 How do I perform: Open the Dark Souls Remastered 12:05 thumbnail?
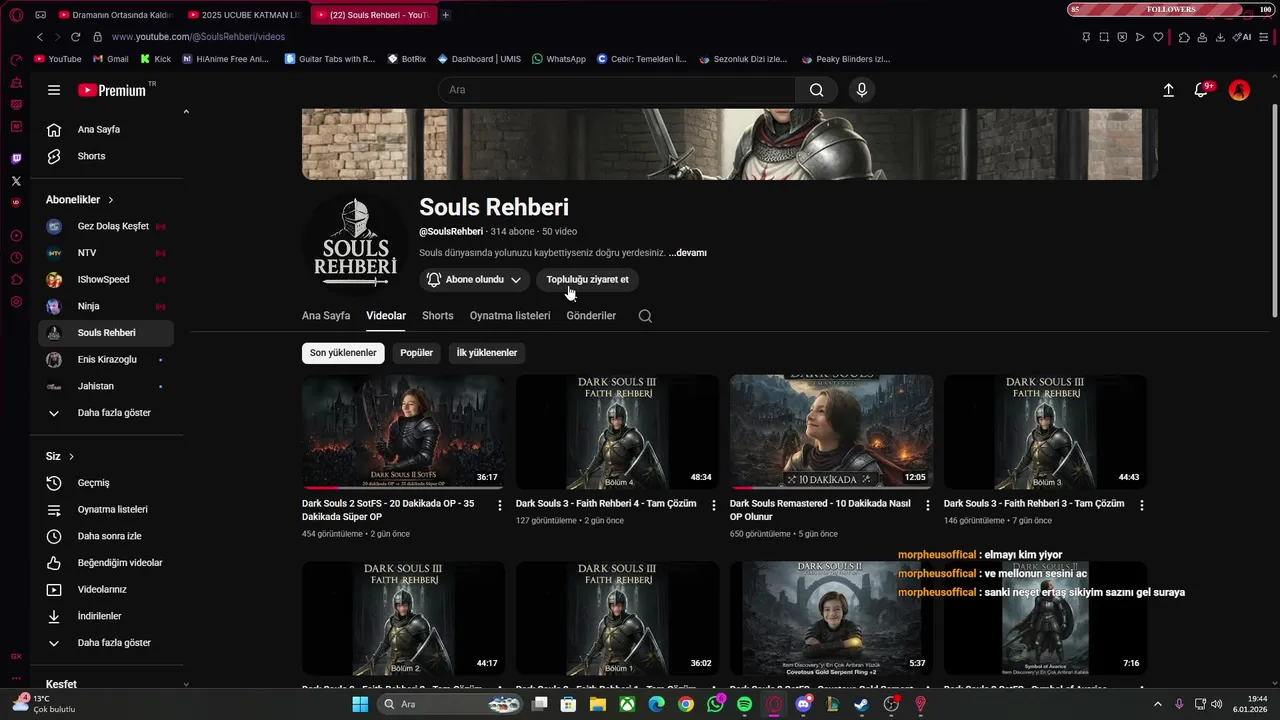click(831, 432)
